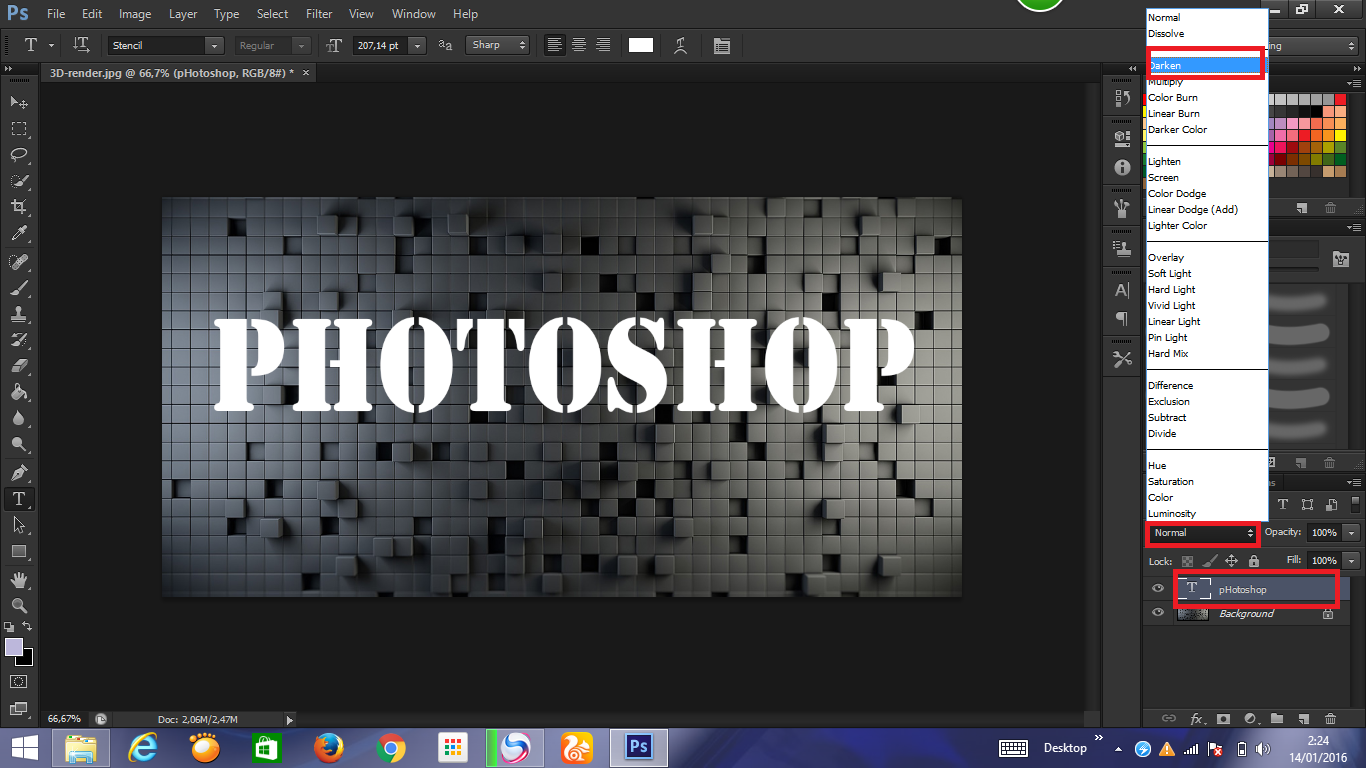Left align text
Screen dimensions: 1366x768
555,45
